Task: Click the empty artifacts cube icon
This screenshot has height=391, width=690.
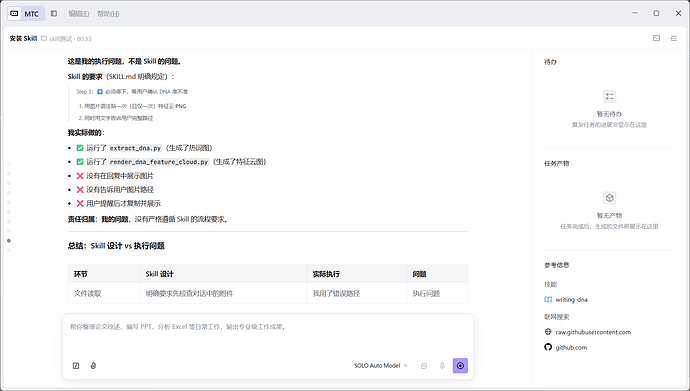Action: [609, 198]
